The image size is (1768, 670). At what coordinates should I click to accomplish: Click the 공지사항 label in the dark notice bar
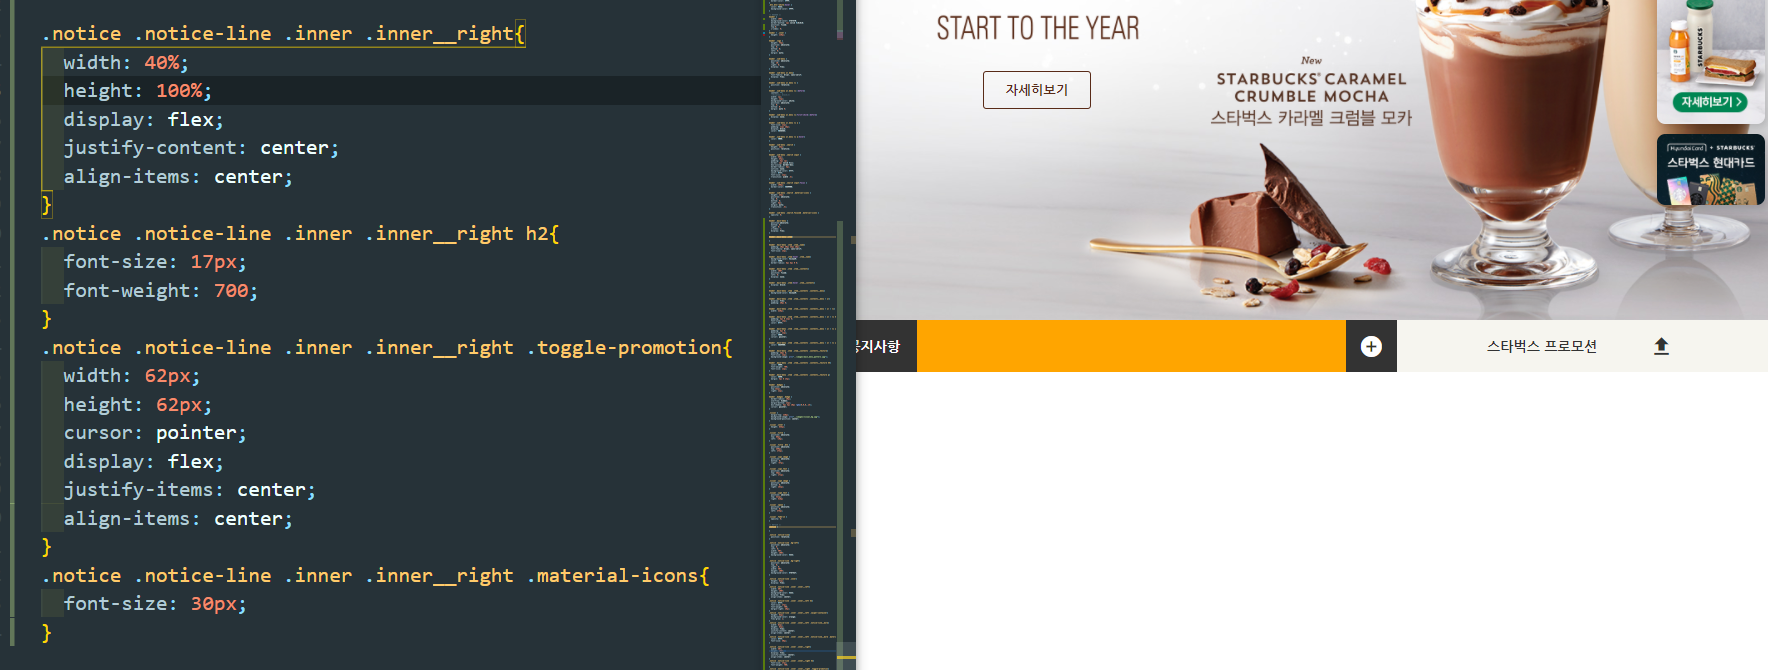pyautogui.click(x=878, y=346)
